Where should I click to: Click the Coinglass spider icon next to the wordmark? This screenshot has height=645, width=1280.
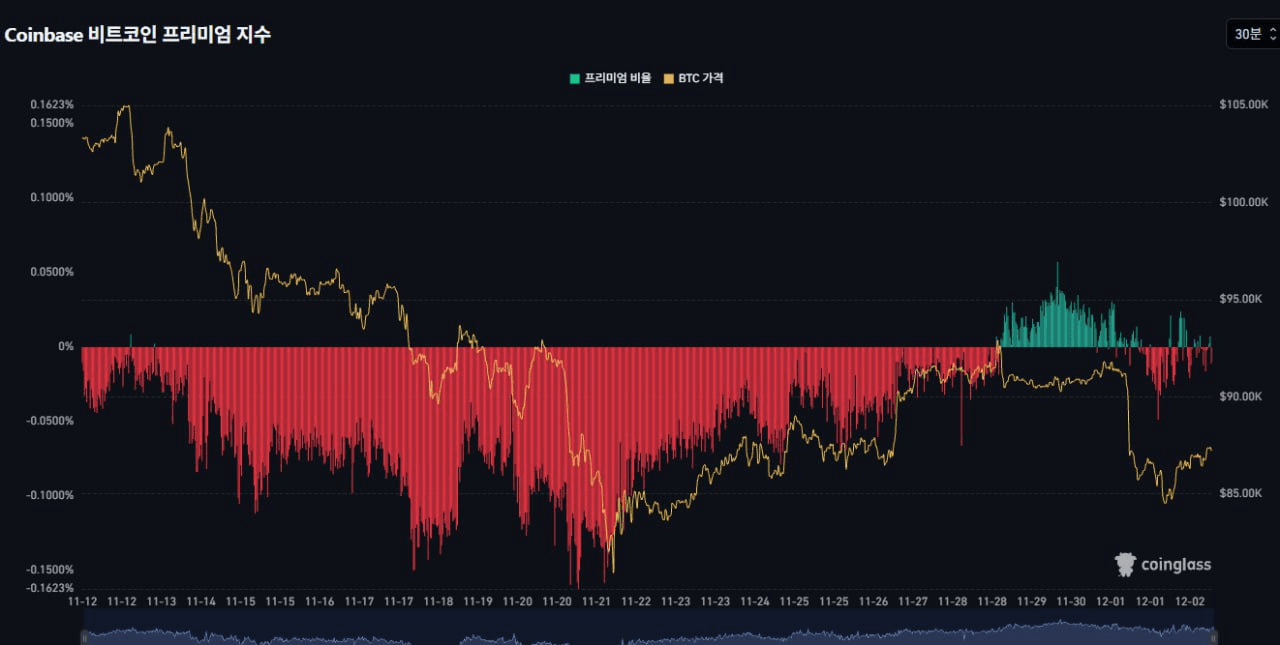(1124, 564)
